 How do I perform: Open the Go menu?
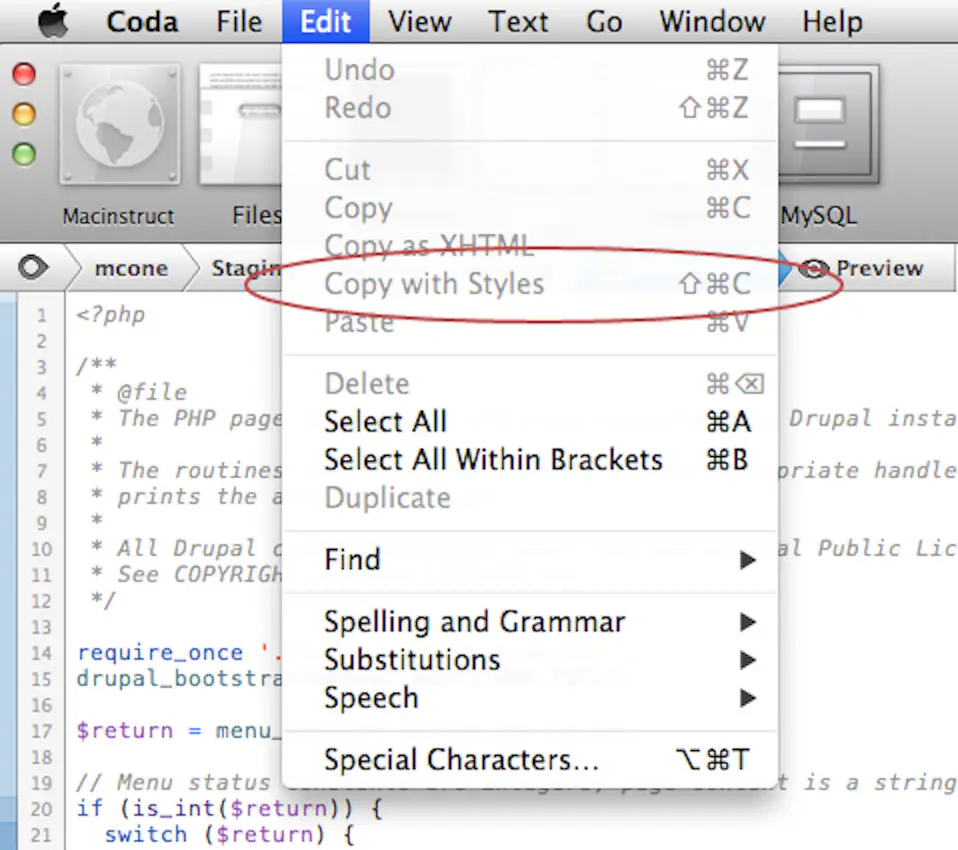click(604, 21)
